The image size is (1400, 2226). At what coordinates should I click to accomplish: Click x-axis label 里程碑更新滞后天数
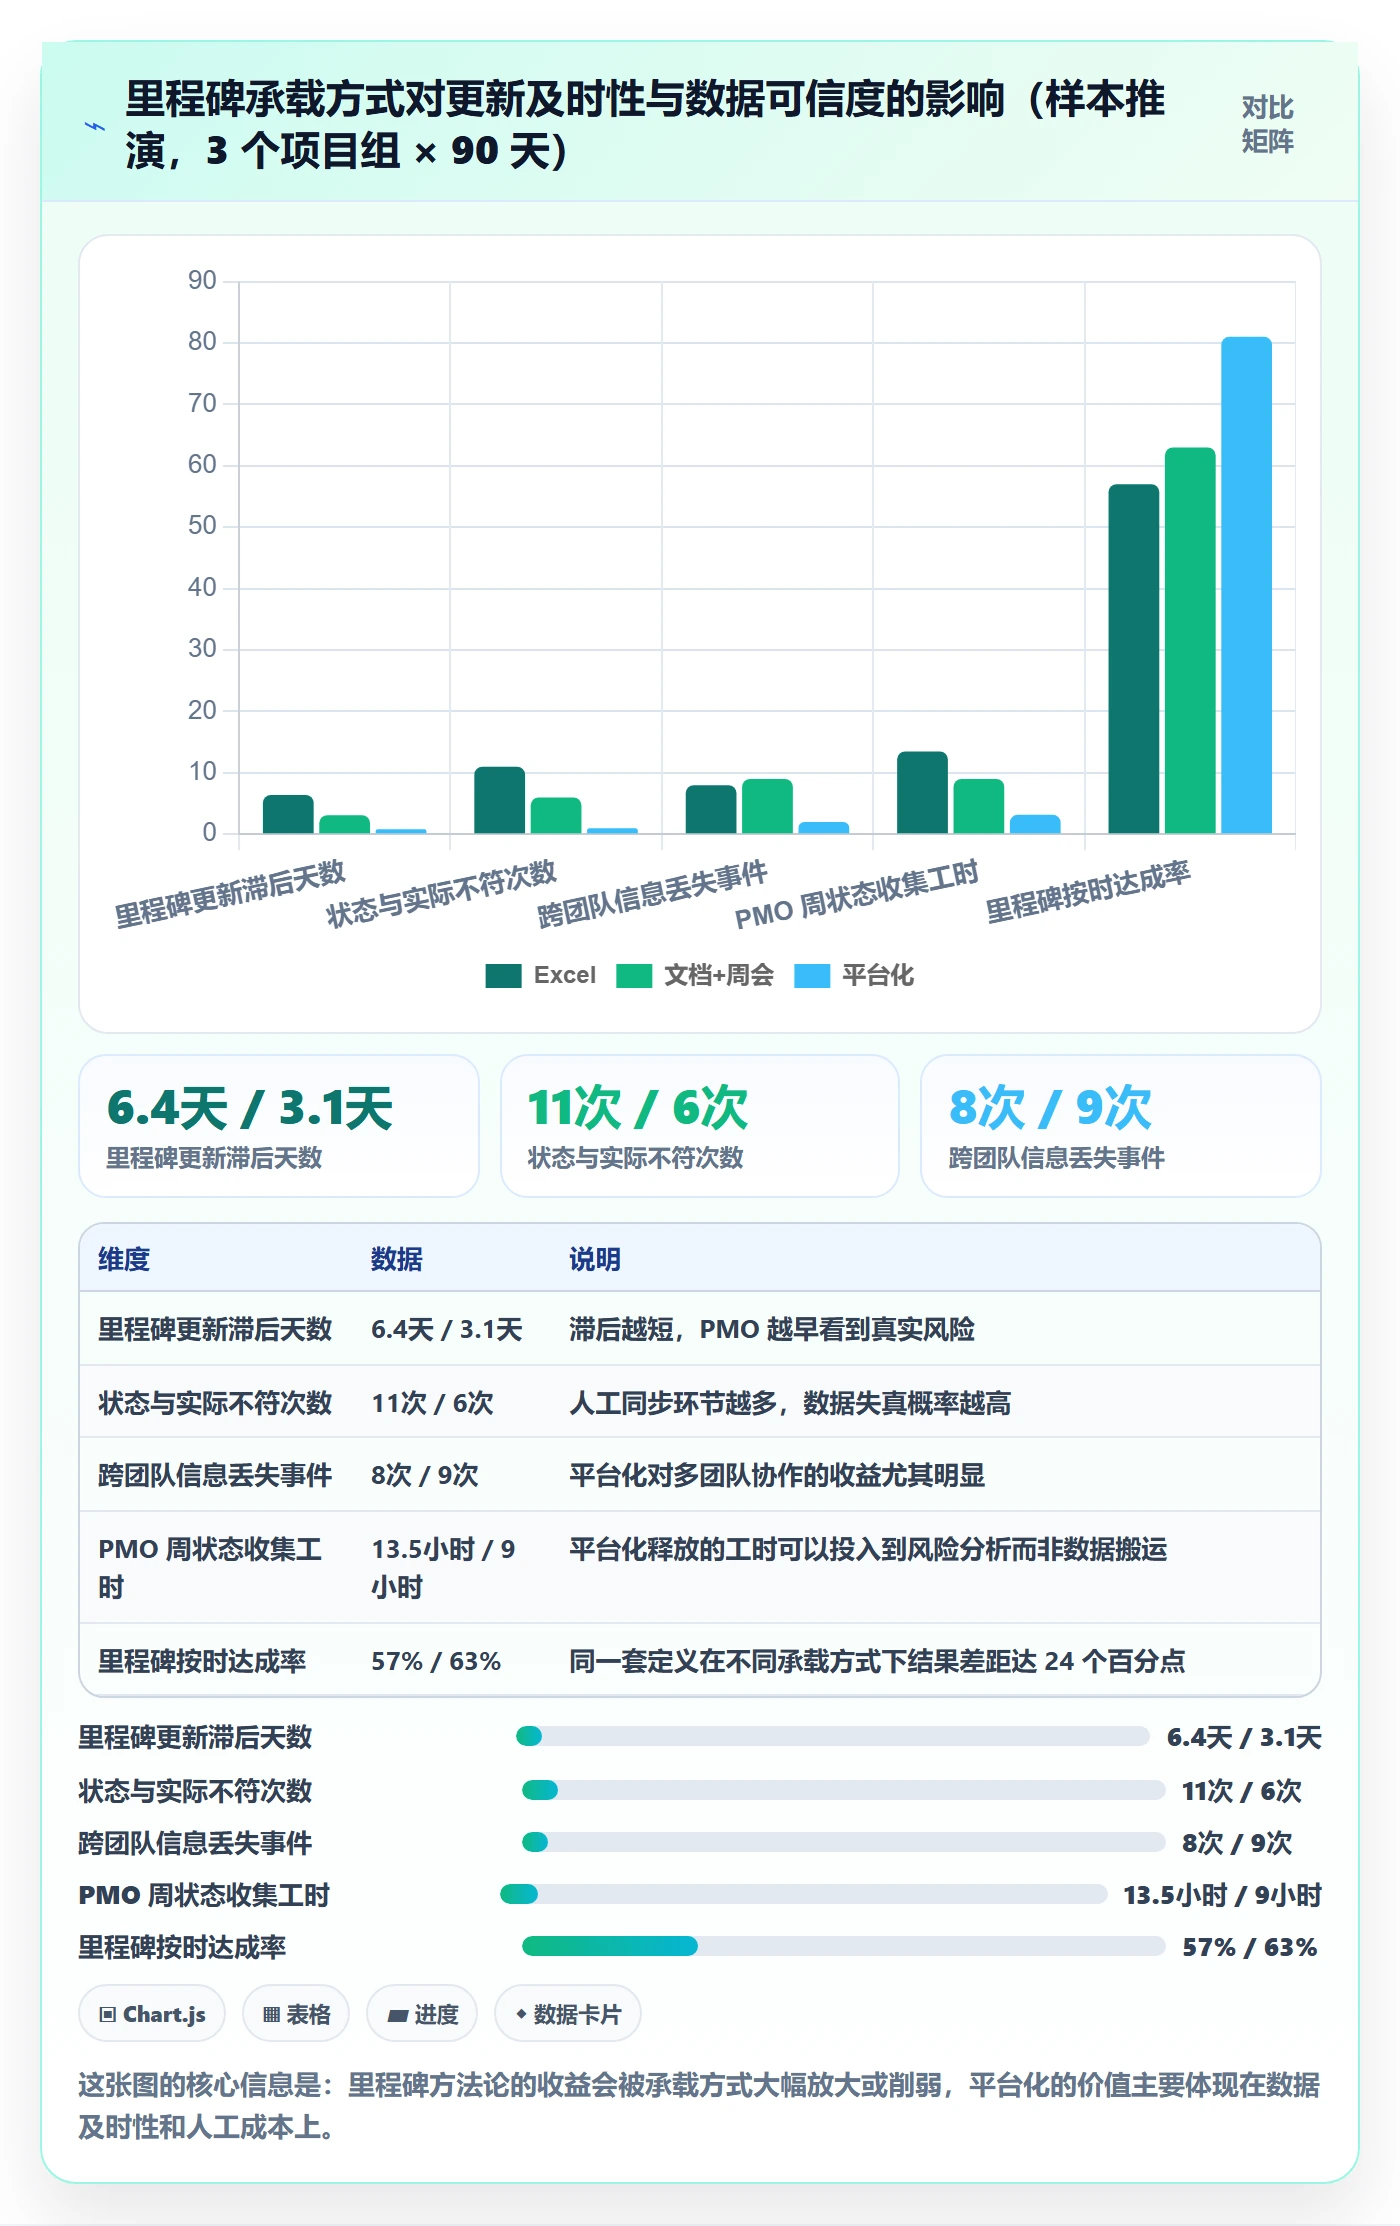coord(230,894)
